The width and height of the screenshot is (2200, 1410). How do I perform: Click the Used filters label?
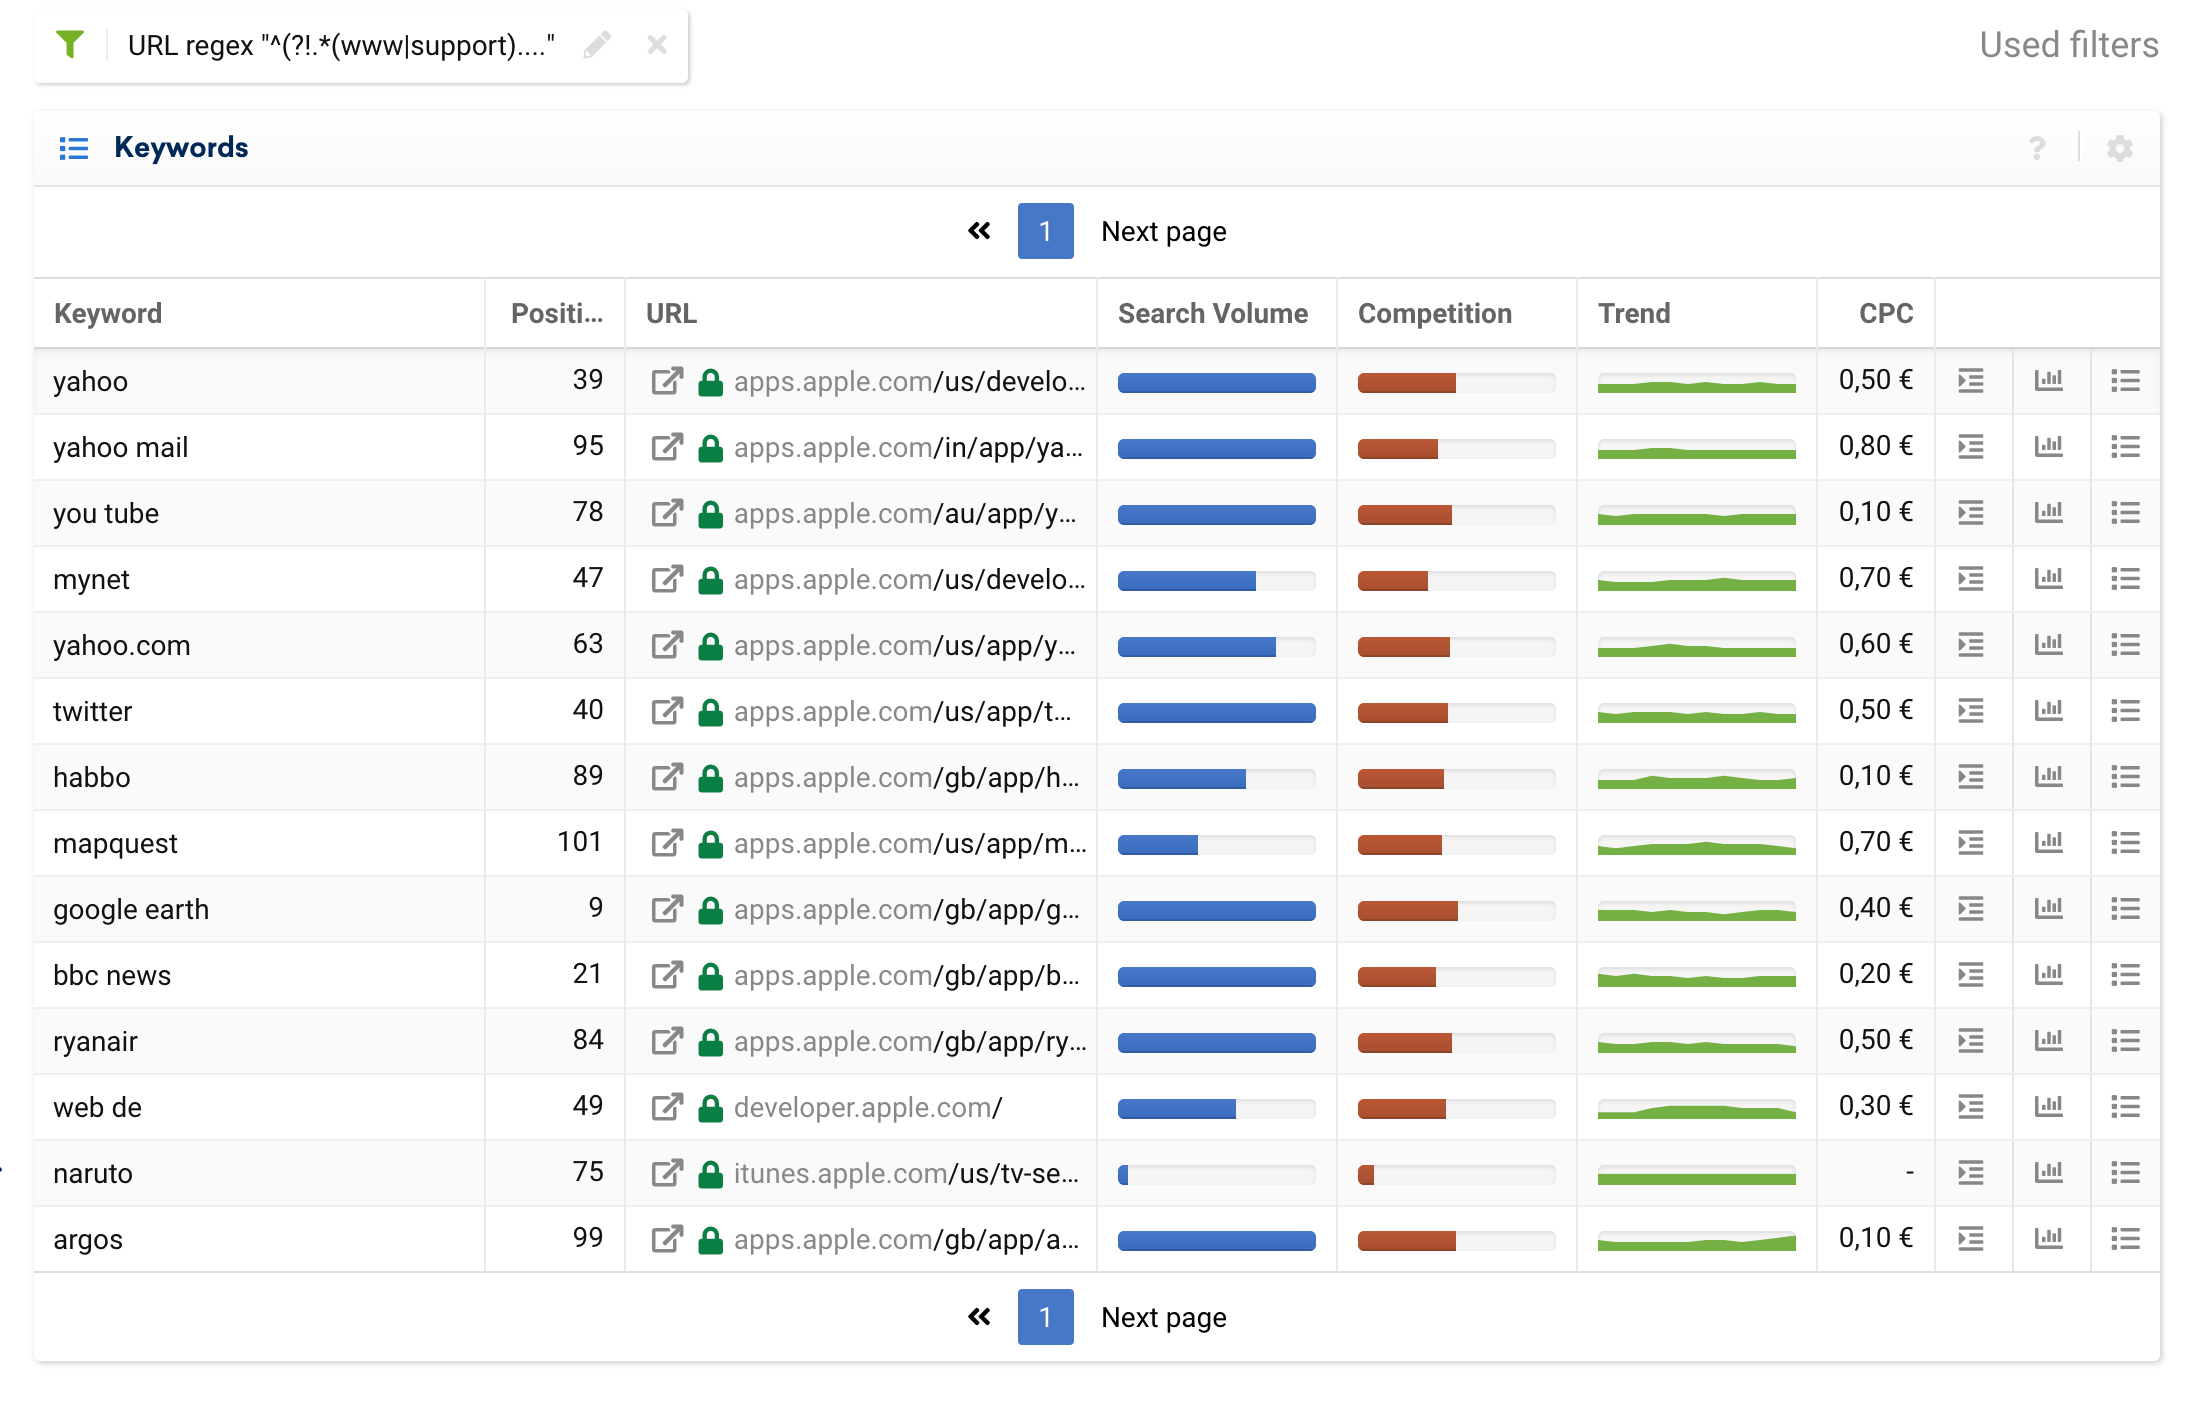[x=2069, y=45]
